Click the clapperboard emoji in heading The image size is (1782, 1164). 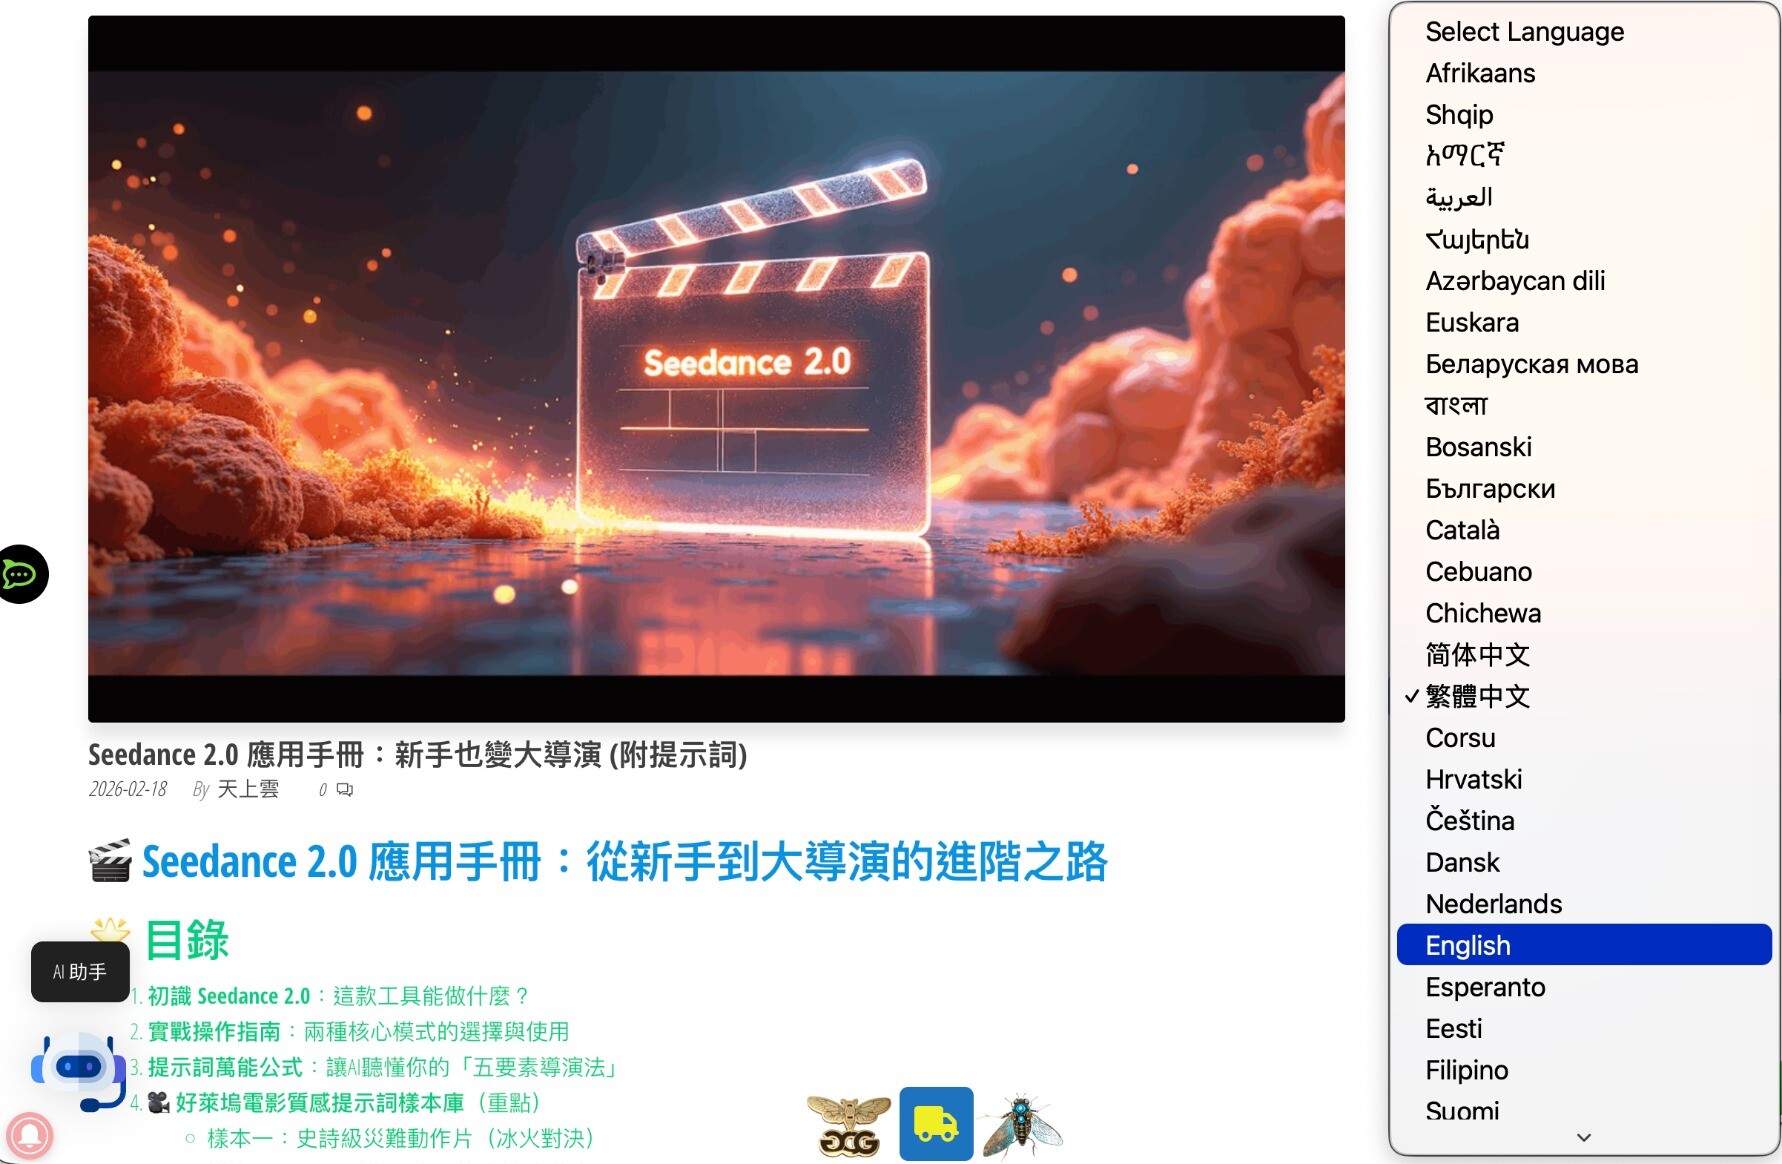(110, 862)
